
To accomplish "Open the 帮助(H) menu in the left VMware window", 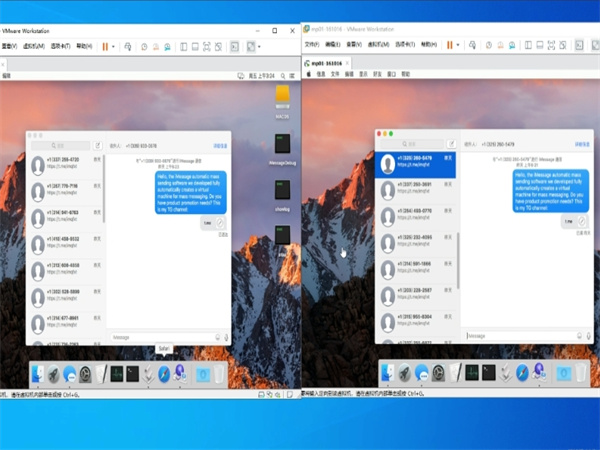I will (x=83, y=46).
